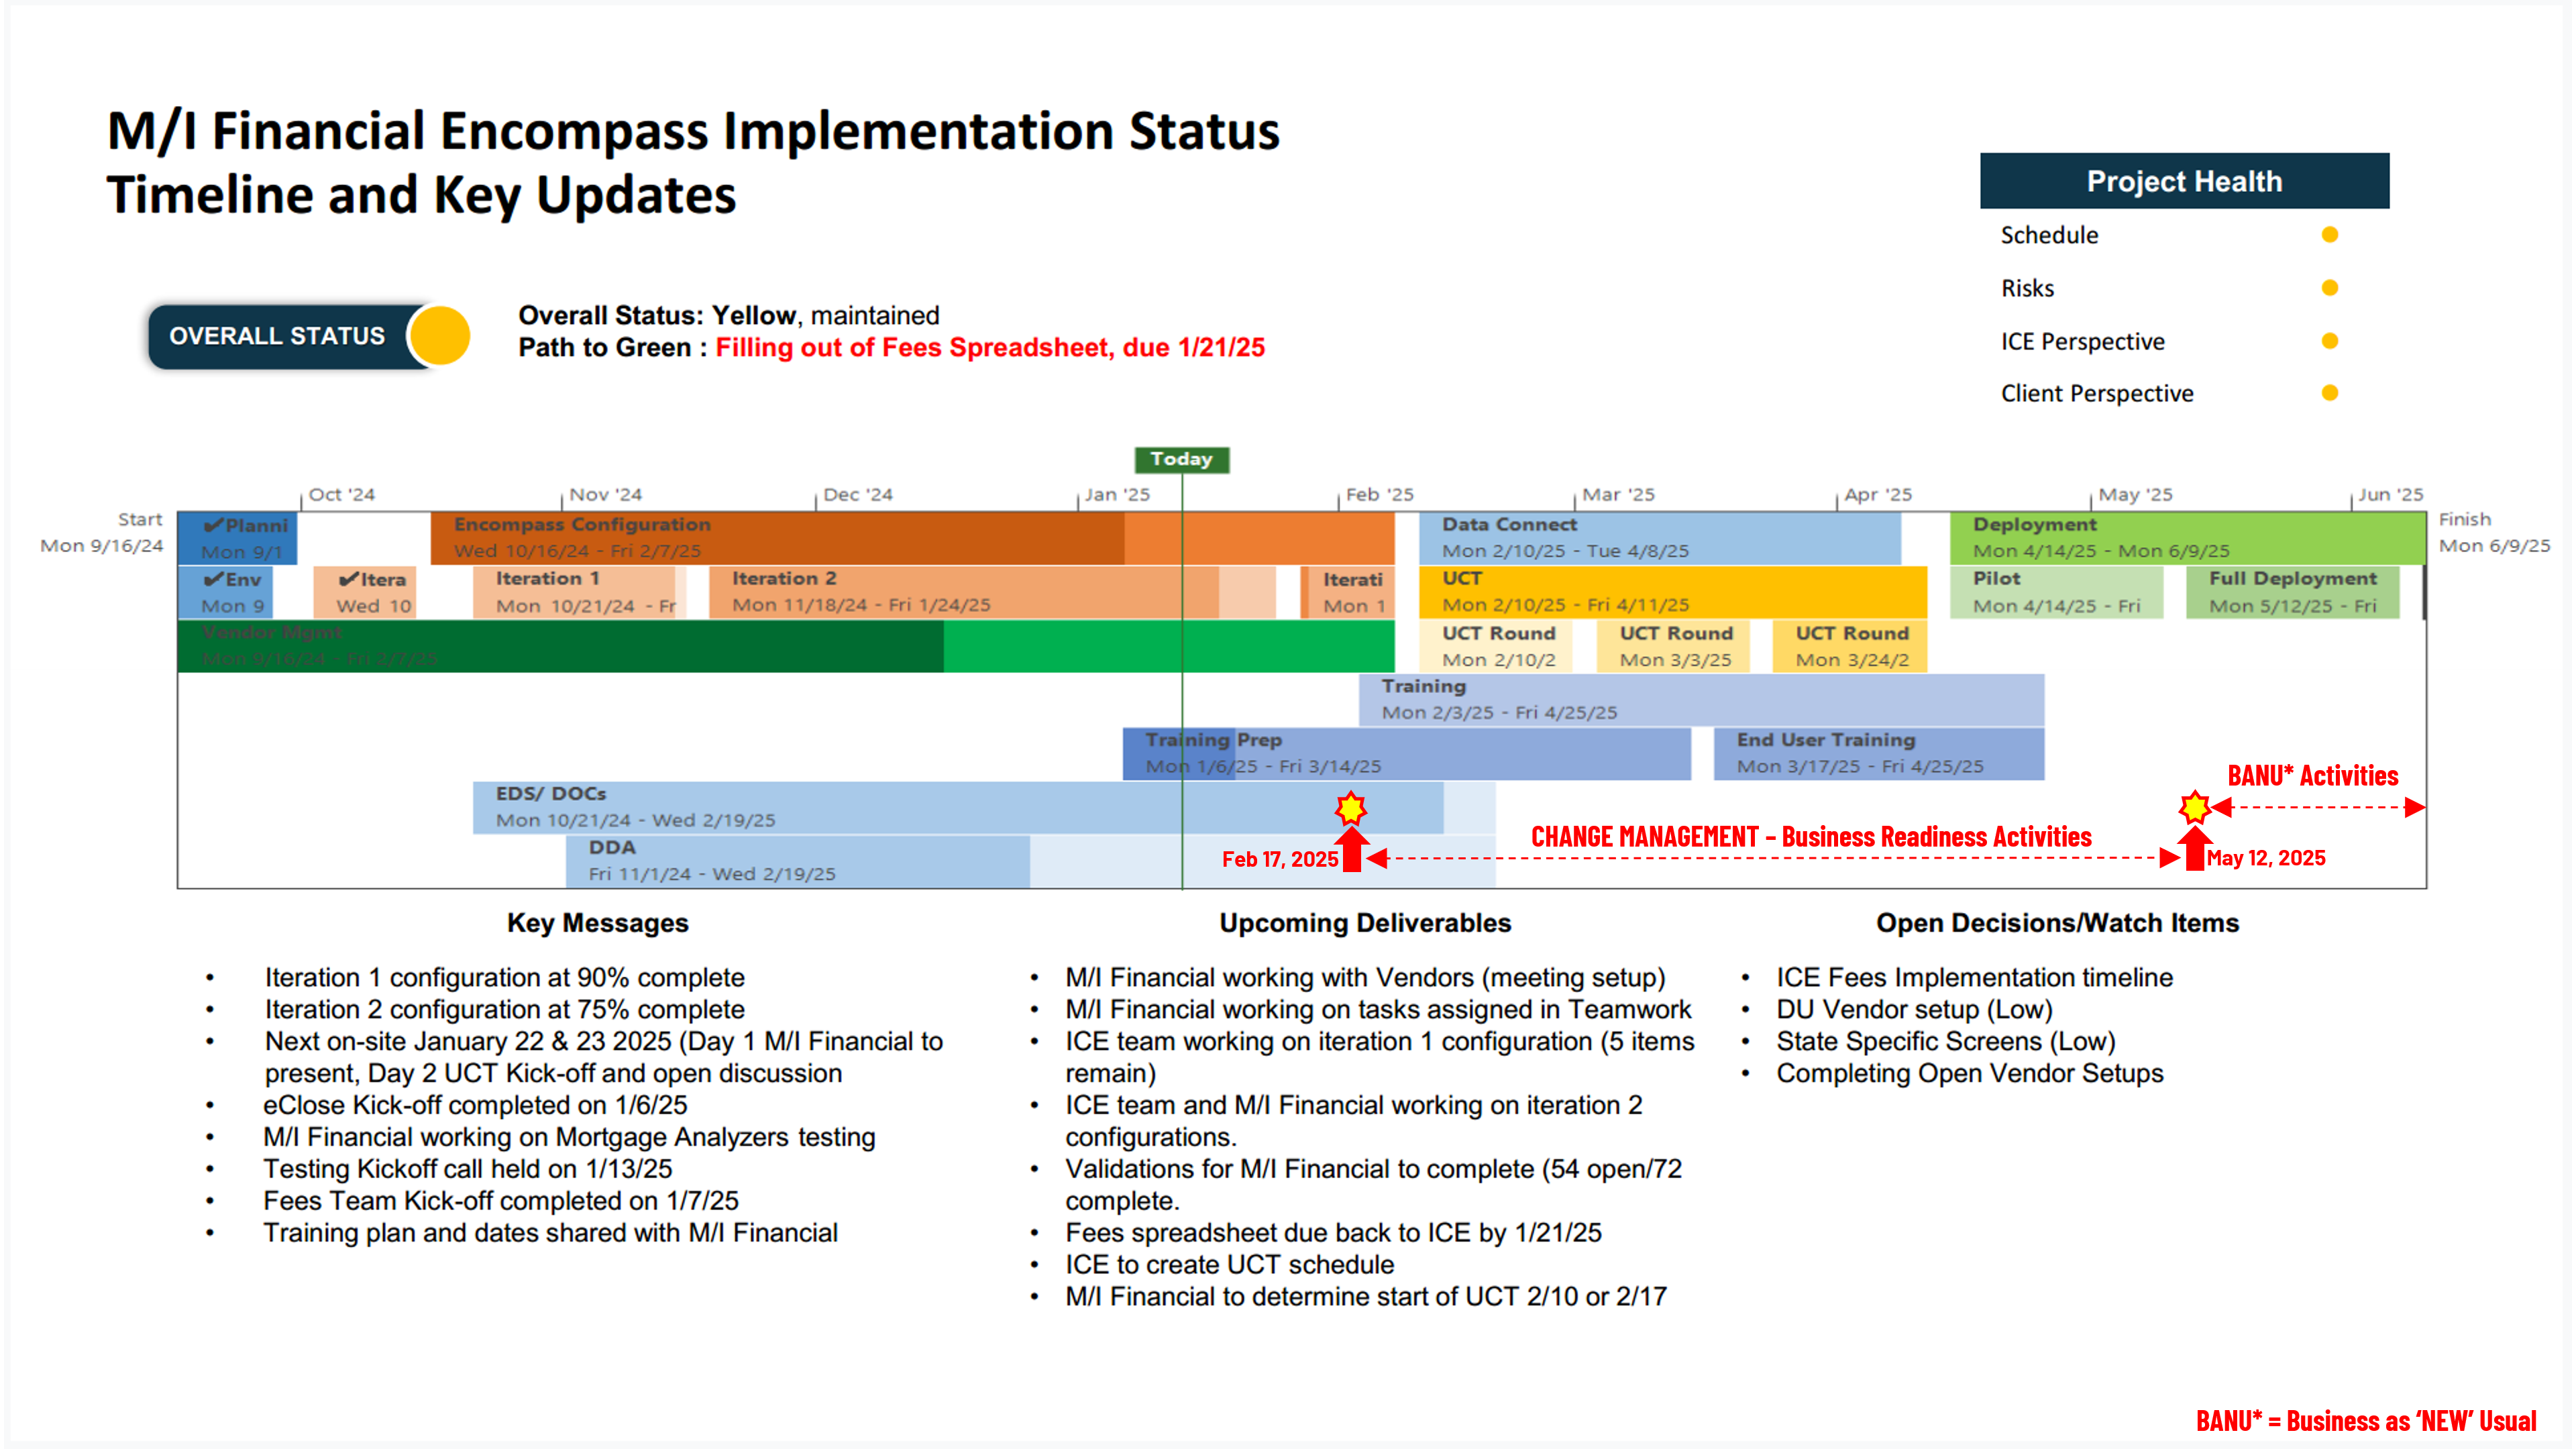Select UCT Round starting Mon 3/3/25
The image size is (2576, 1449).
click(1673, 646)
